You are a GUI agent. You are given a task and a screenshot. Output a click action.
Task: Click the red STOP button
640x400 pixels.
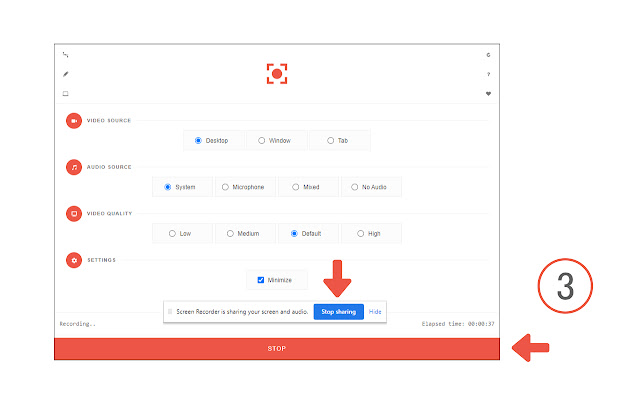(x=277, y=349)
